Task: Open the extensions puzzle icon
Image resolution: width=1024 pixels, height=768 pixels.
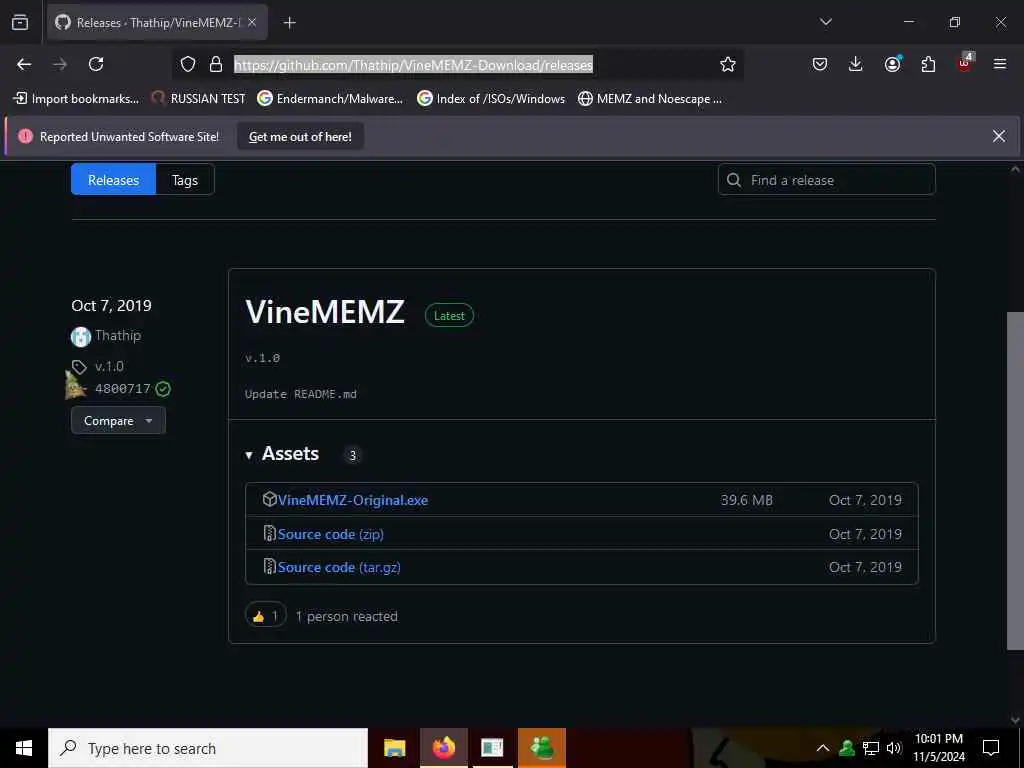Action: tap(928, 64)
